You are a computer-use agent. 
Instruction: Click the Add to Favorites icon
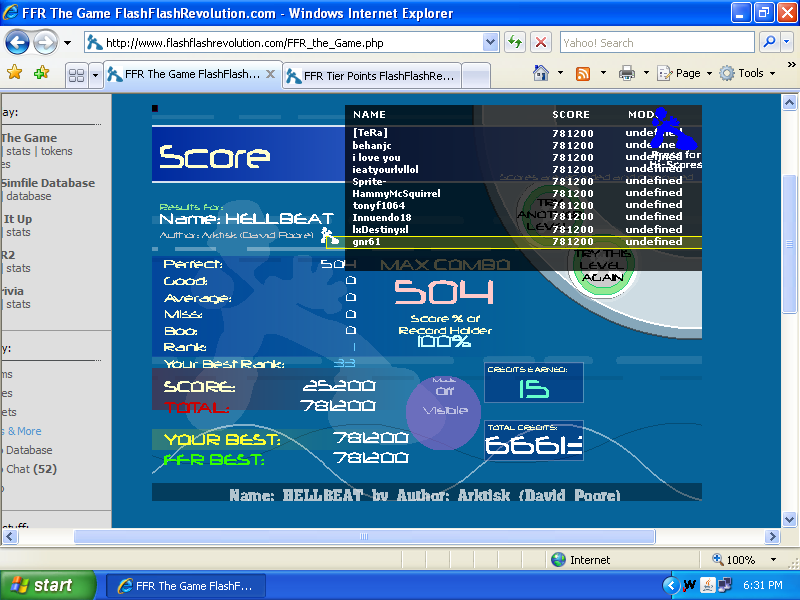(41, 73)
